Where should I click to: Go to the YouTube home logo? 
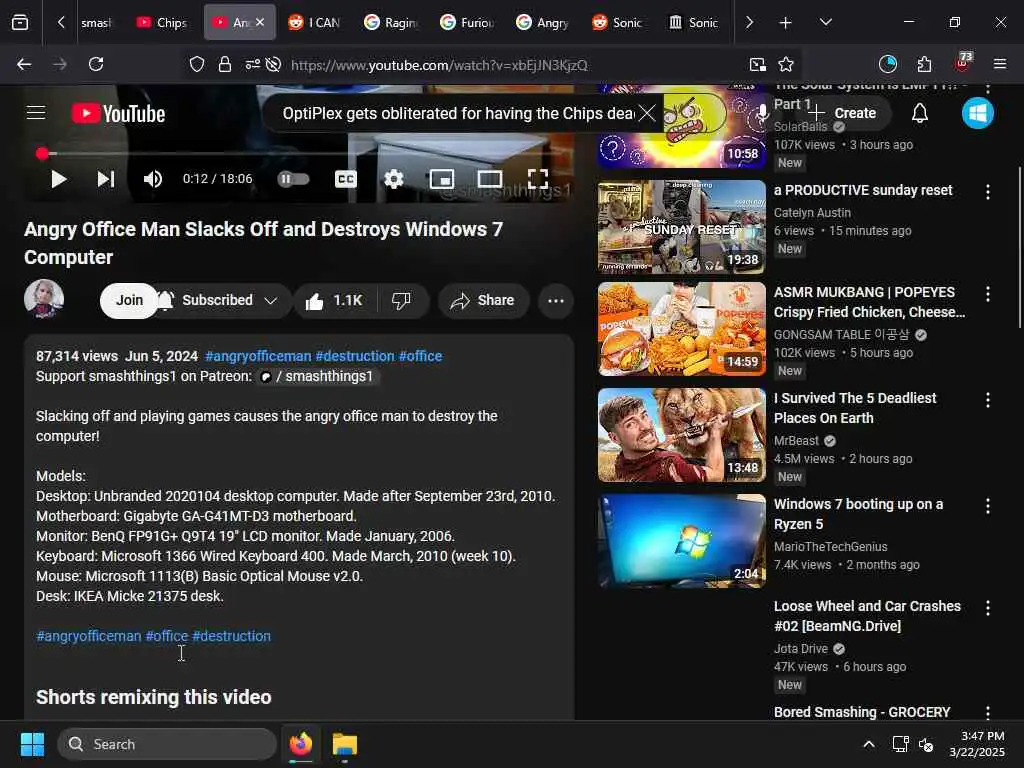118,114
